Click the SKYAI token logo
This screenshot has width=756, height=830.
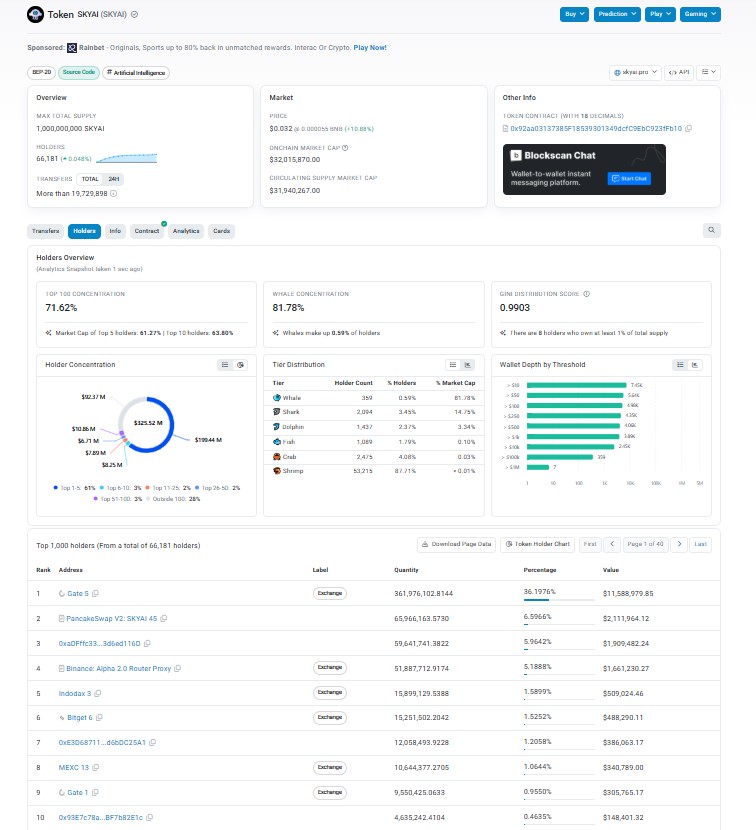click(35, 14)
